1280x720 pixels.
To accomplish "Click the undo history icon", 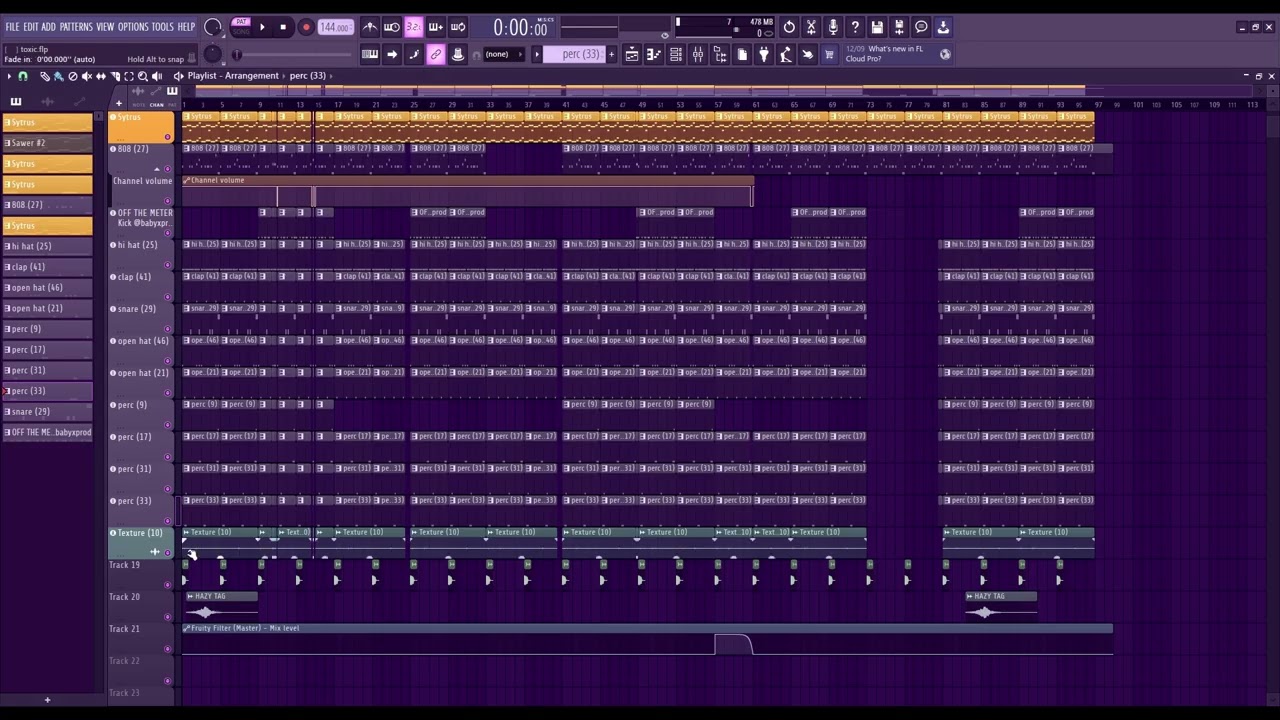I will click(789, 27).
